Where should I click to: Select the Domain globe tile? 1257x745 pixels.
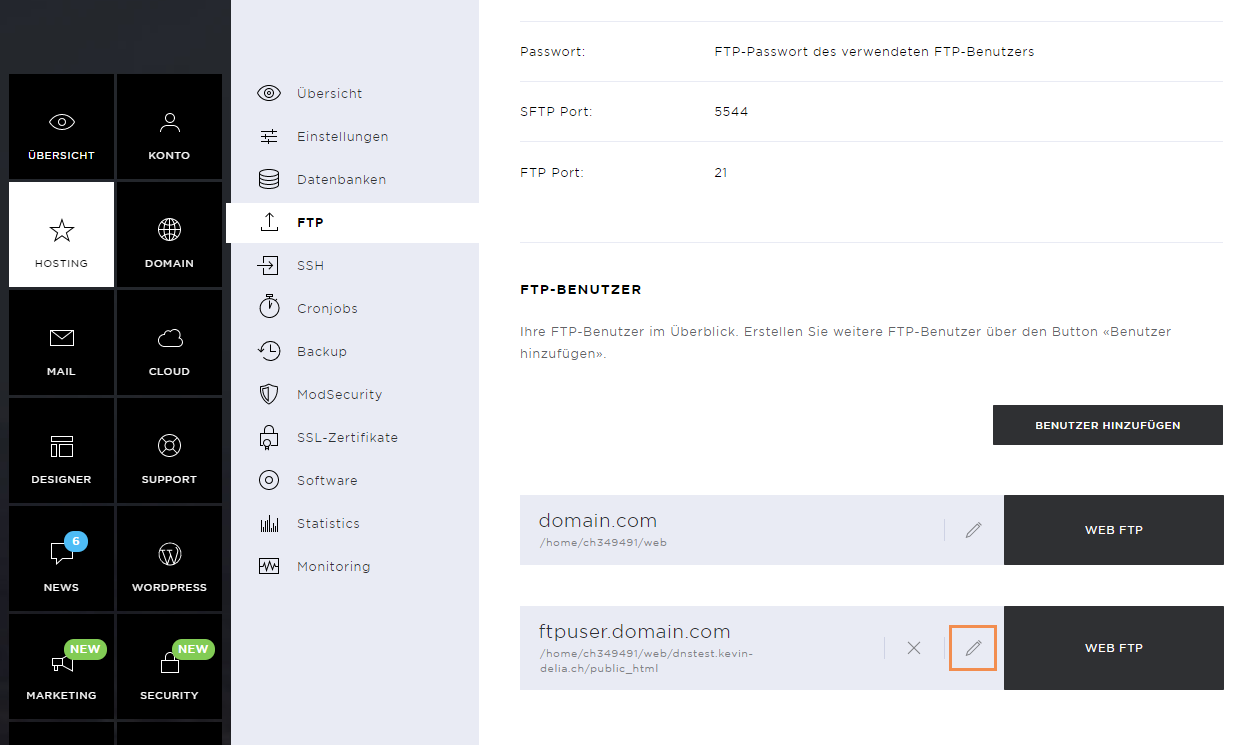click(169, 235)
